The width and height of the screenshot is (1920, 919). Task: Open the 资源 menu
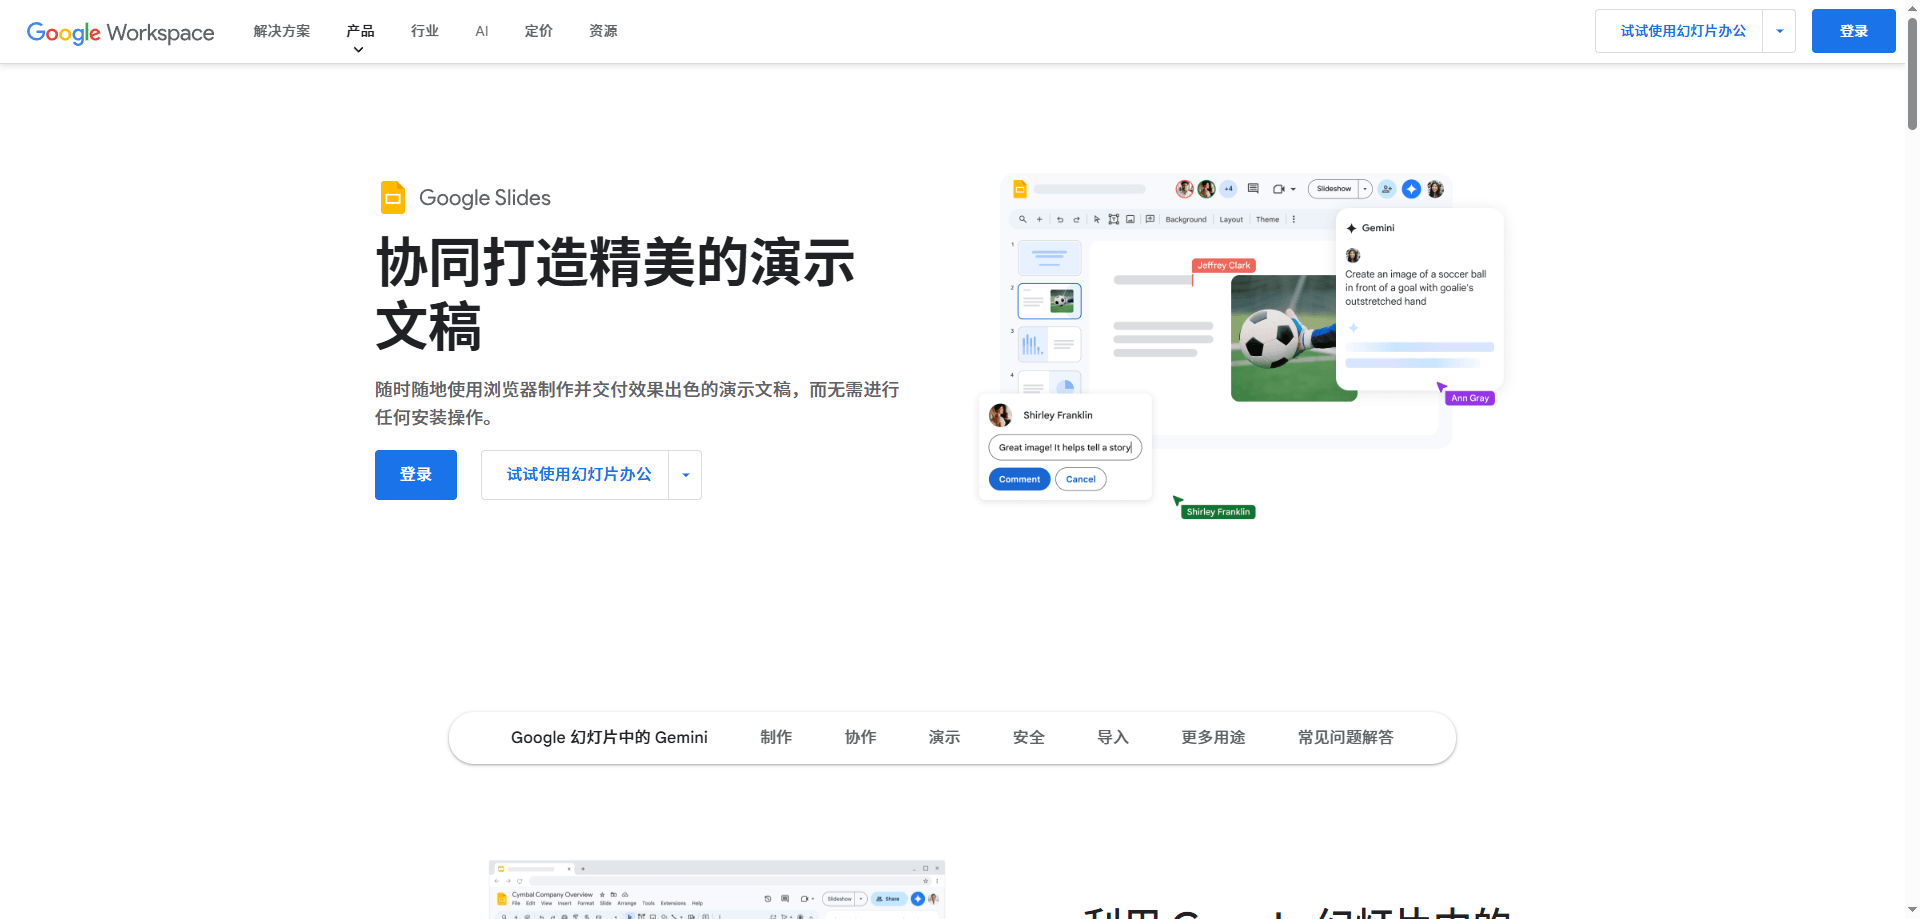point(603,31)
